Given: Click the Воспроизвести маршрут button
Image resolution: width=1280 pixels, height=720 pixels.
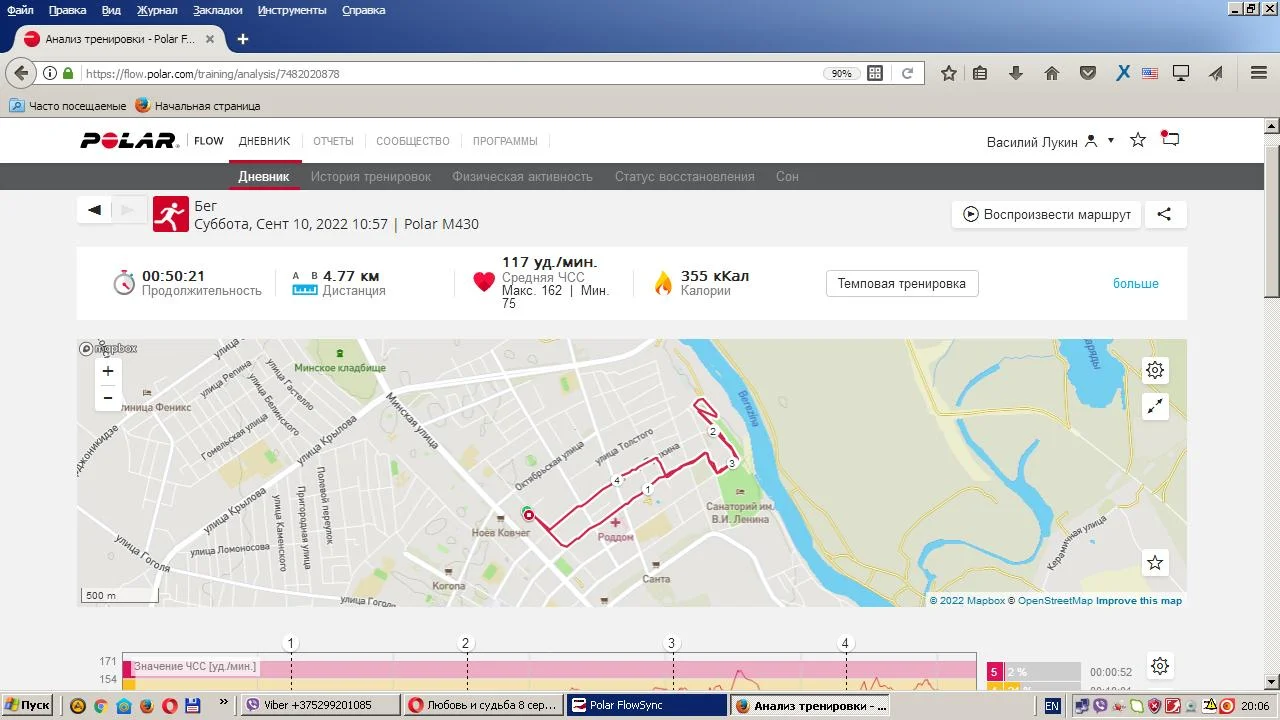Looking at the screenshot, I should (1046, 214).
